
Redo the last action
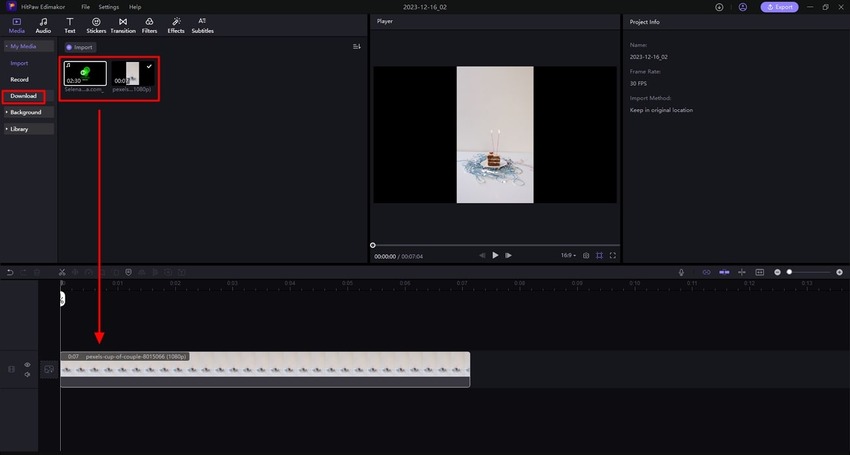(x=23, y=272)
